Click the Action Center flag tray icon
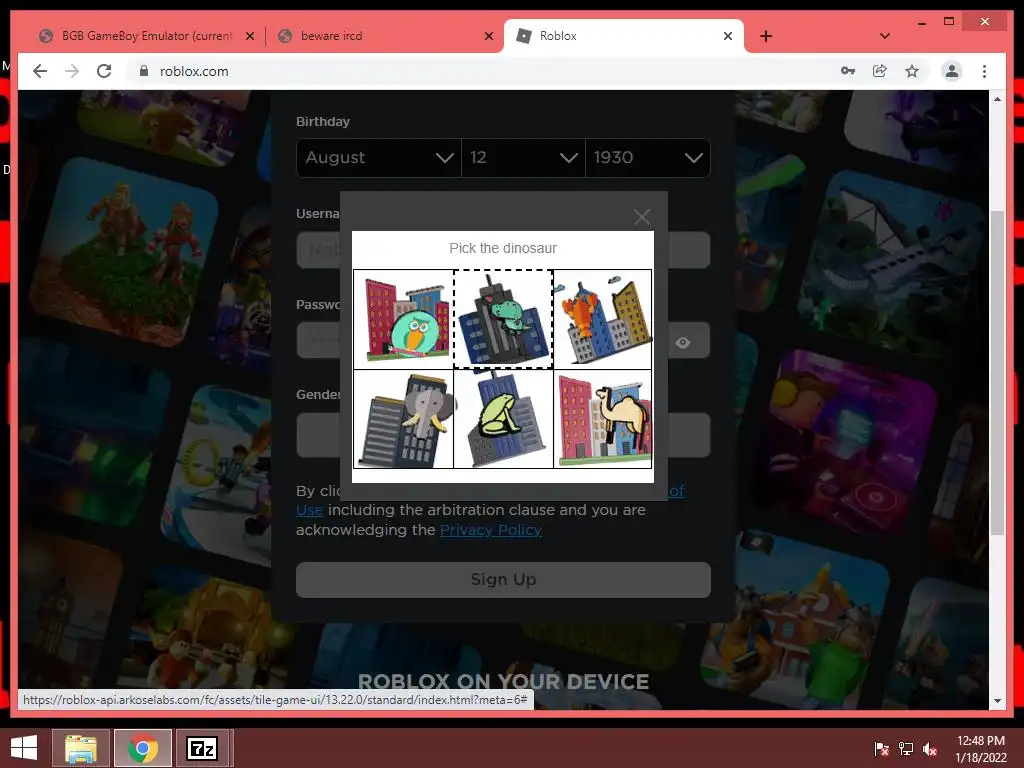The height and width of the screenshot is (768, 1024). coord(881,749)
